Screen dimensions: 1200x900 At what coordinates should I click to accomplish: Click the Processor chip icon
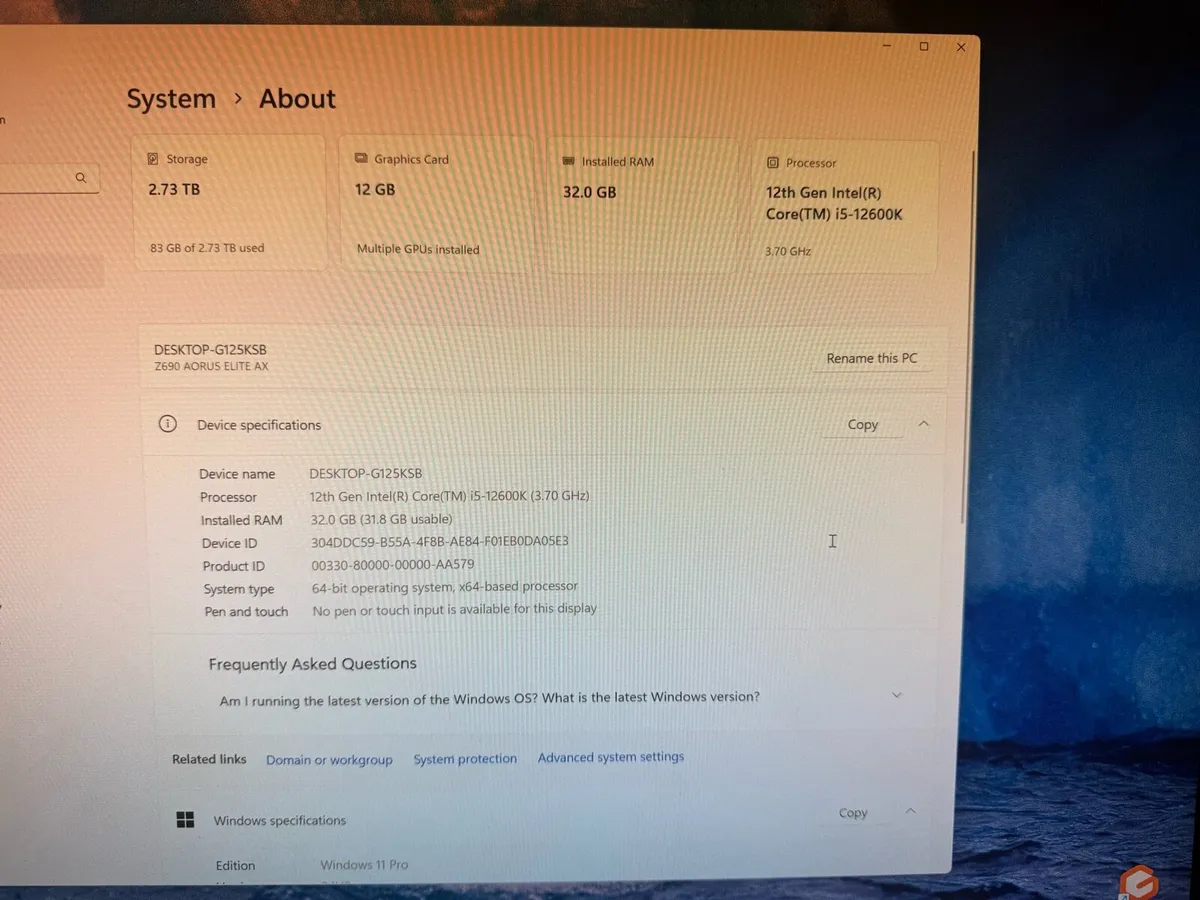pyautogui.click(x=773, y=162)
